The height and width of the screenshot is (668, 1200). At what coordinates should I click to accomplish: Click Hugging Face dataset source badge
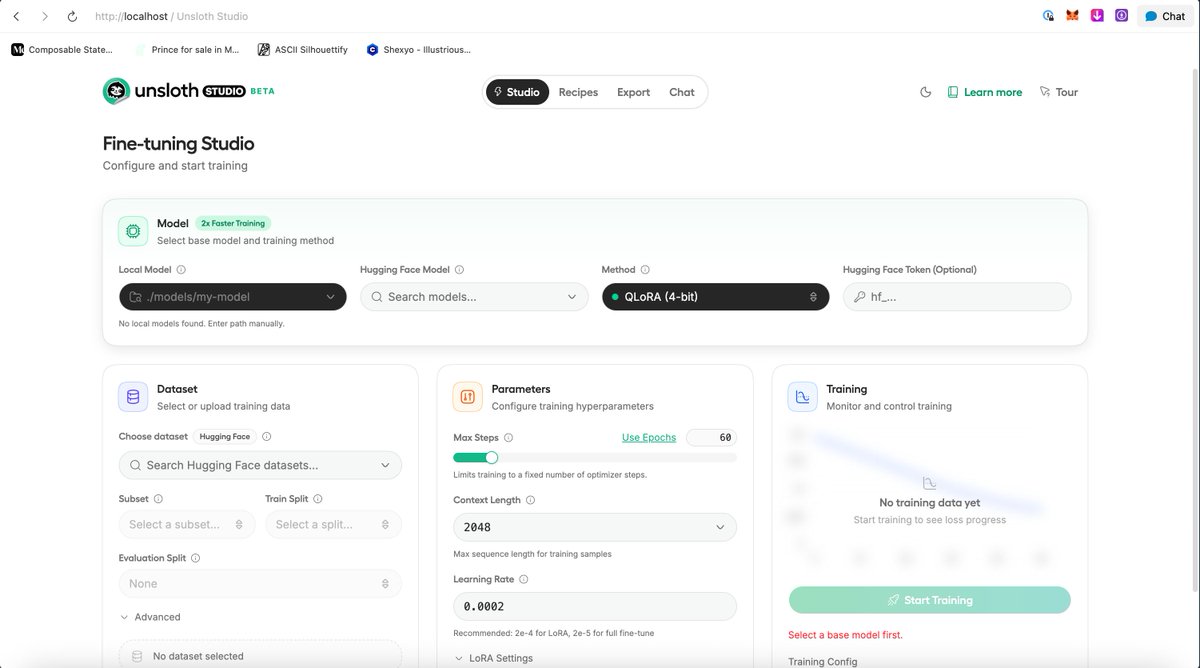(x=225, y=437)
